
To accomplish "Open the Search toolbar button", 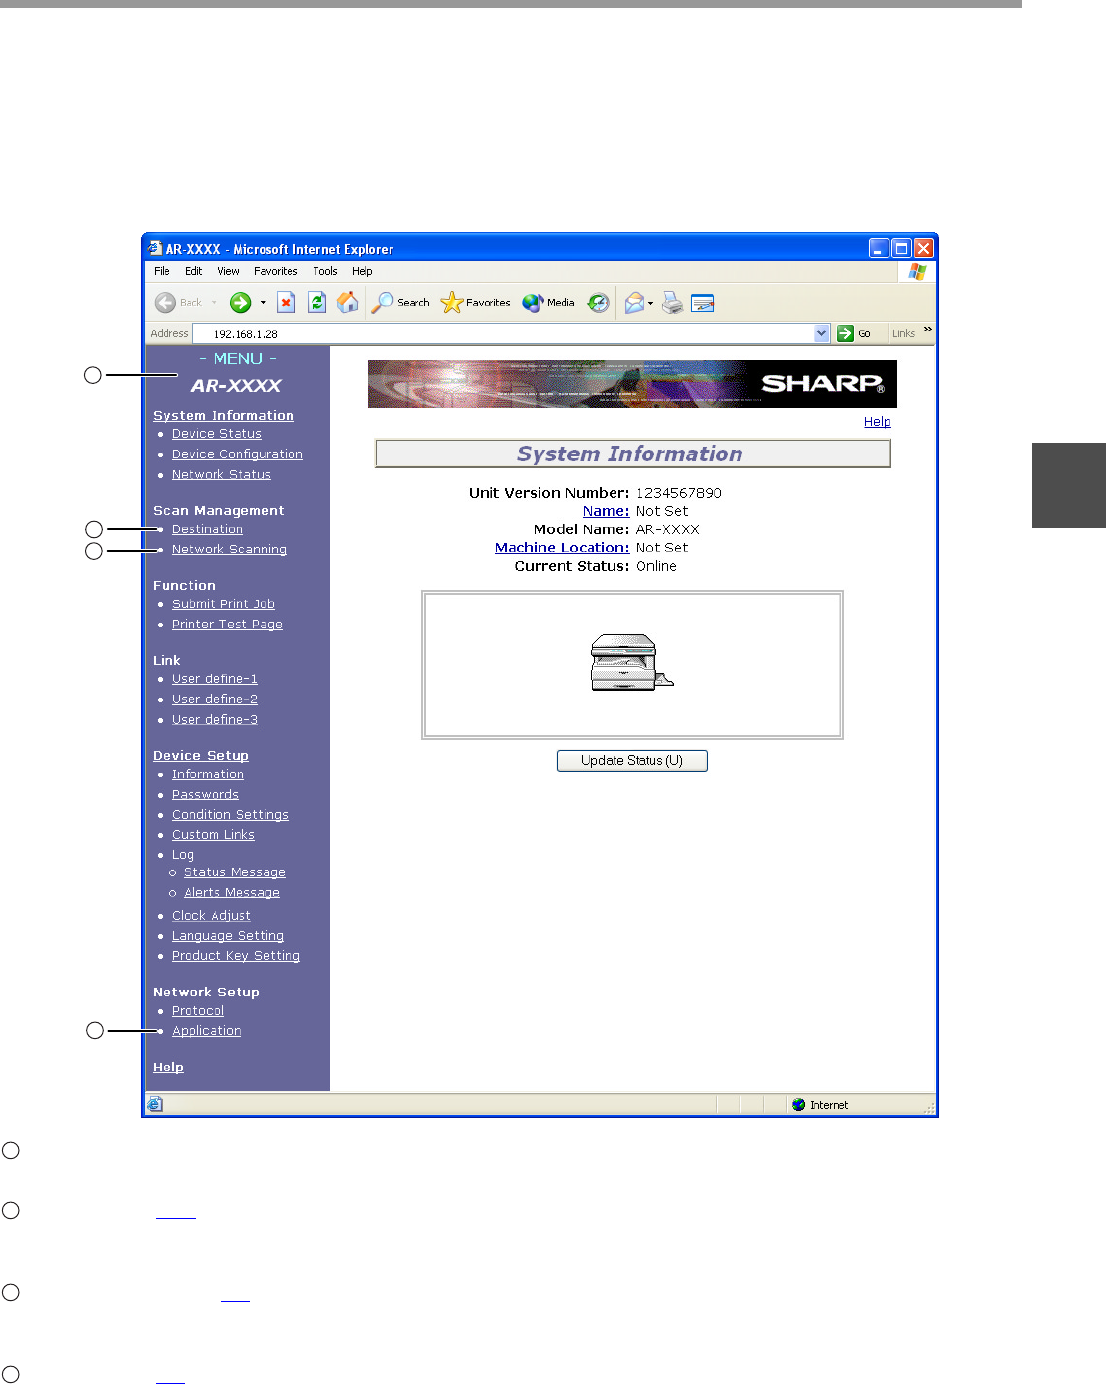I will coord(400,303).
